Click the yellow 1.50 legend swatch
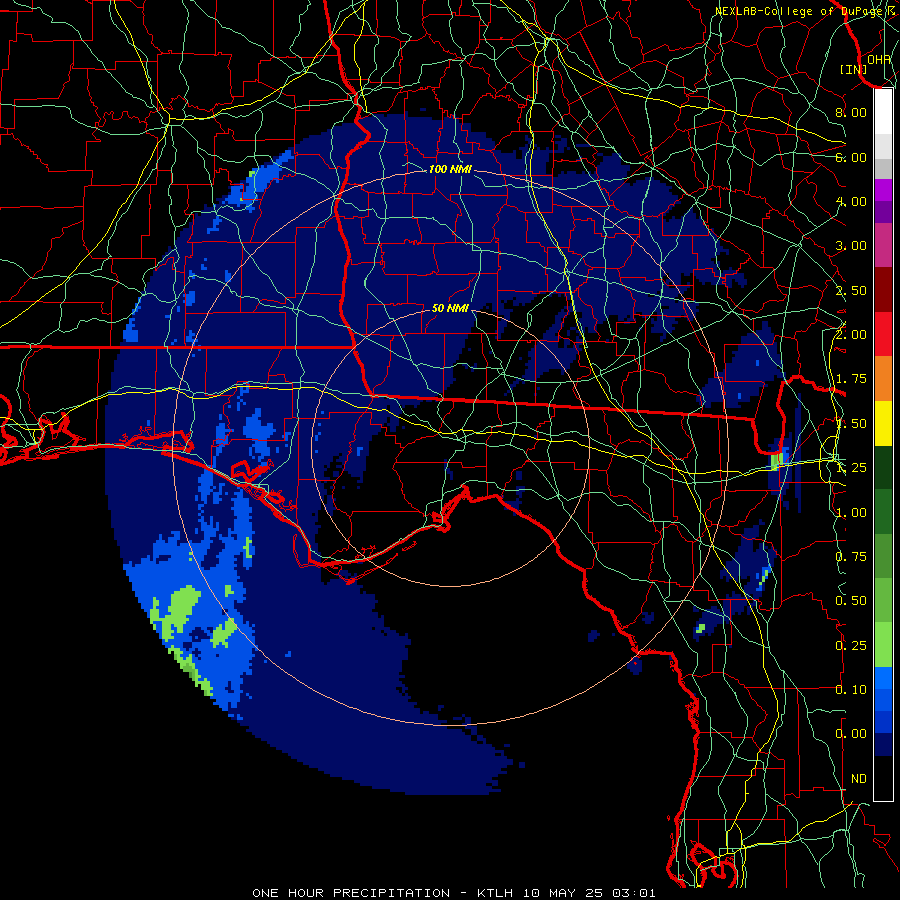This screenshot has height=900, width=900. point(883,423)
